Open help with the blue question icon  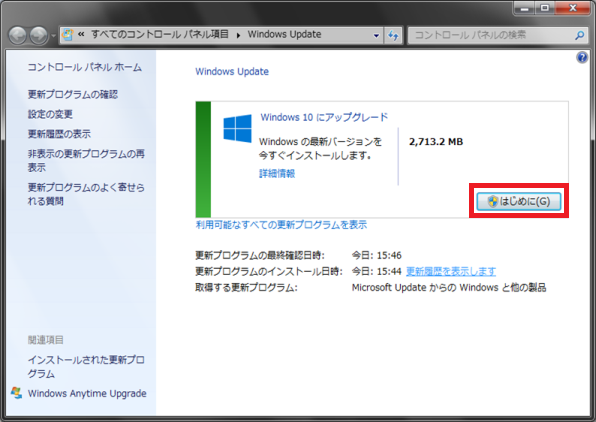tap(582, 58)
